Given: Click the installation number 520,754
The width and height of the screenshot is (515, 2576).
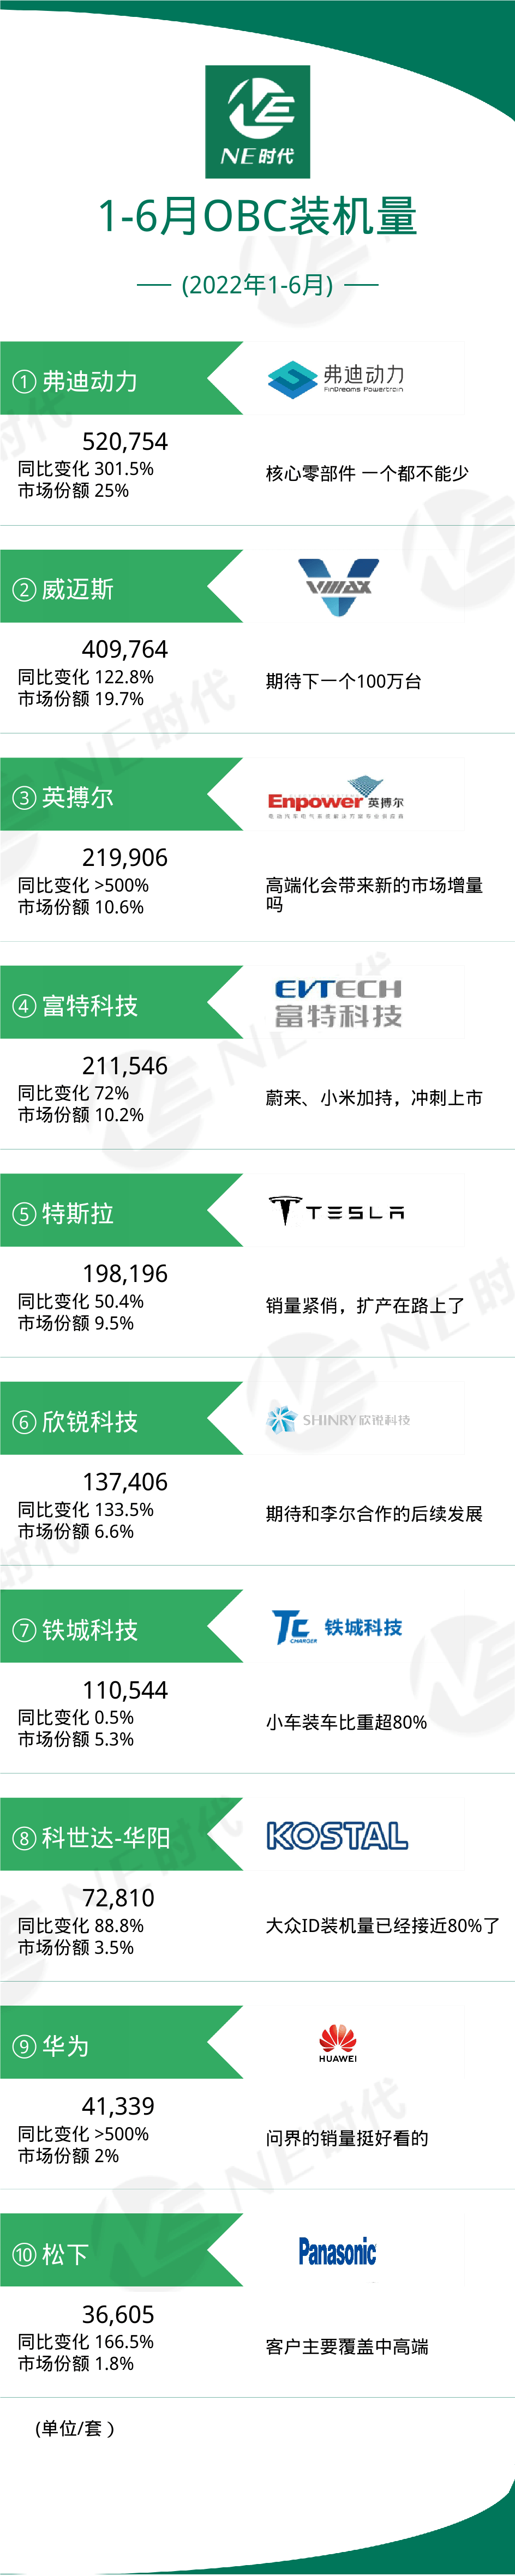Looking at the screenshot, I should point(125,441).
